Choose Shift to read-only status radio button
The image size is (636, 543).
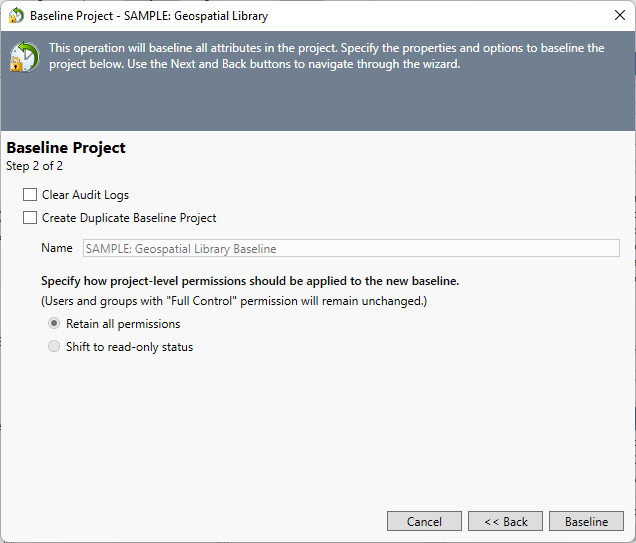point(54,347)
